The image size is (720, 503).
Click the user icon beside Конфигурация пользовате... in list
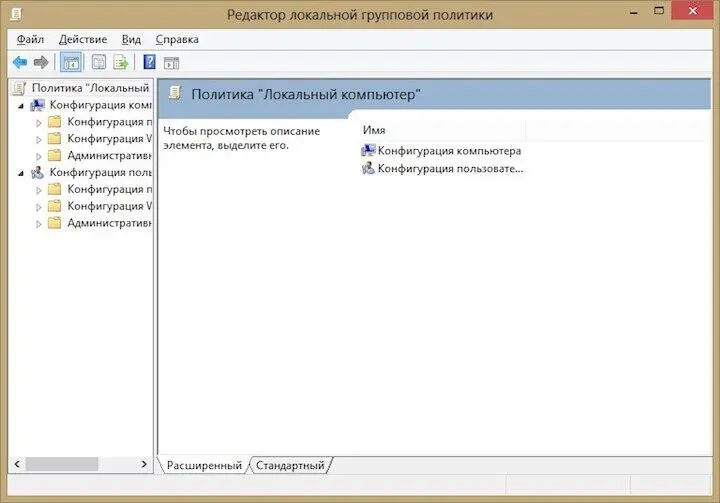pos(368,168)
